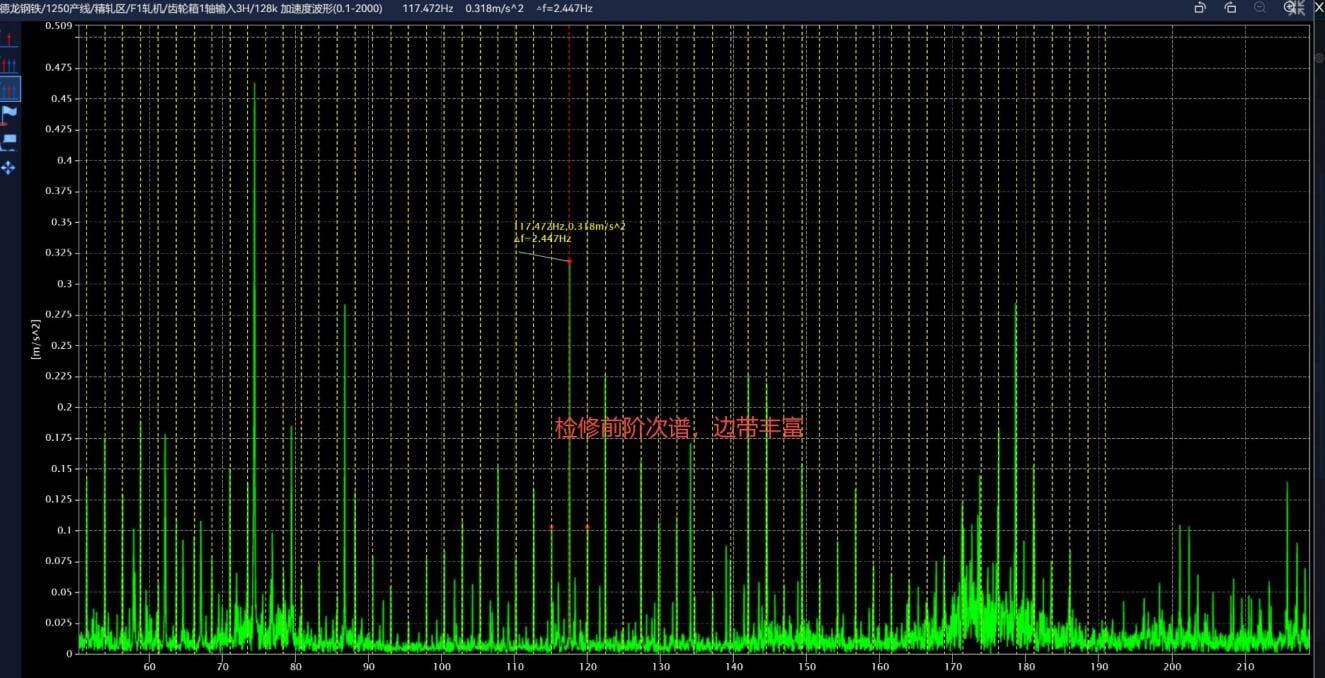Select the single-cursor tool in left toolbar
This screenshot has width=1325, height=678.
point(10,39)
